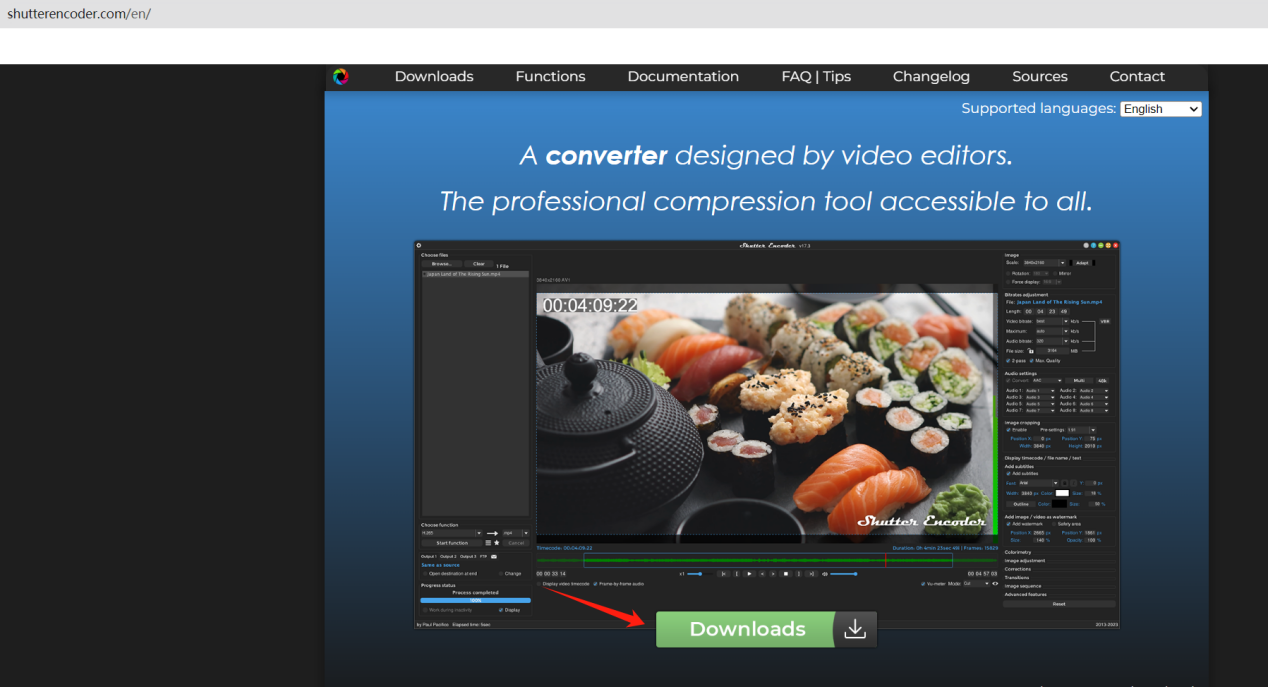1268x687 pixels.
Task: Open the Functions menu
Action: tap(551, 76)
